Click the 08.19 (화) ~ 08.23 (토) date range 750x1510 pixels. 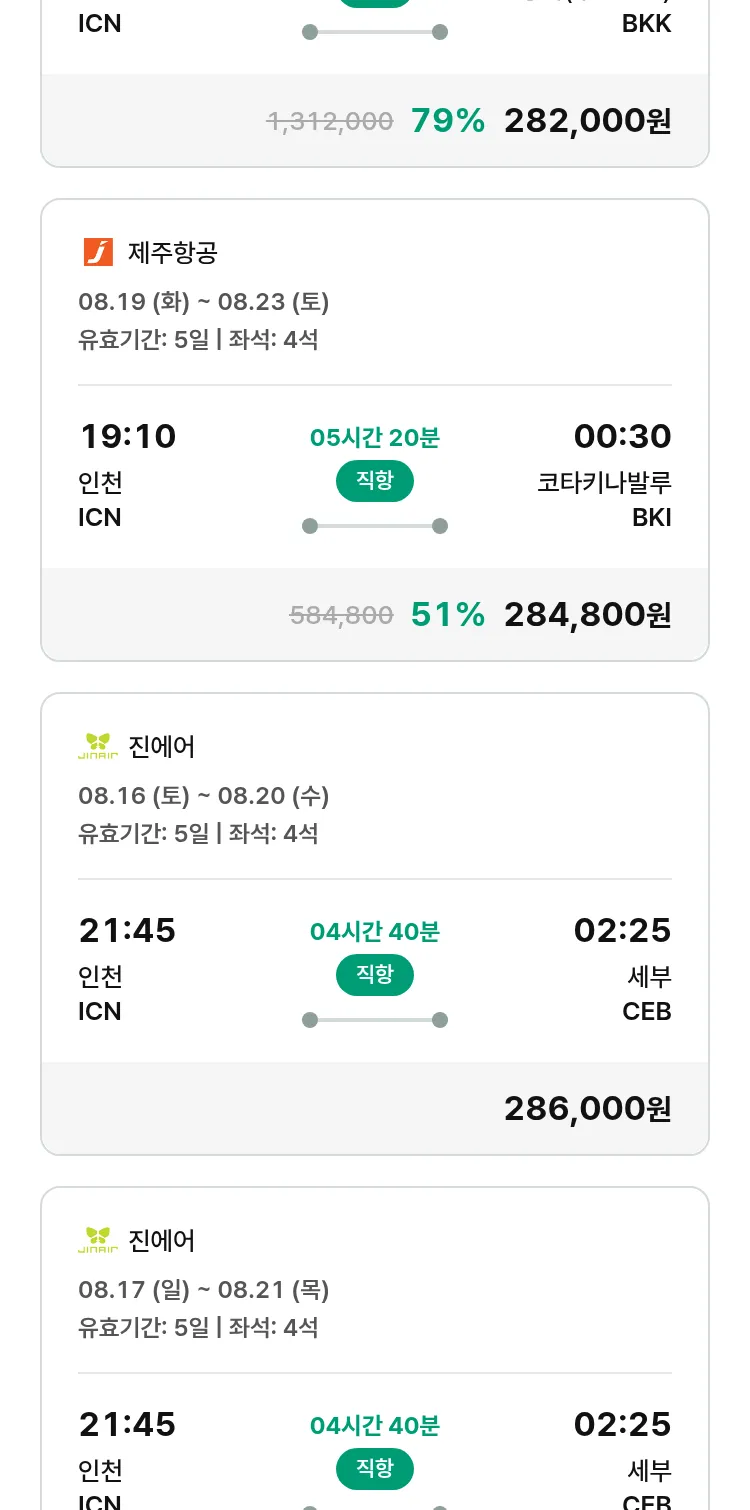pos(204,301)
